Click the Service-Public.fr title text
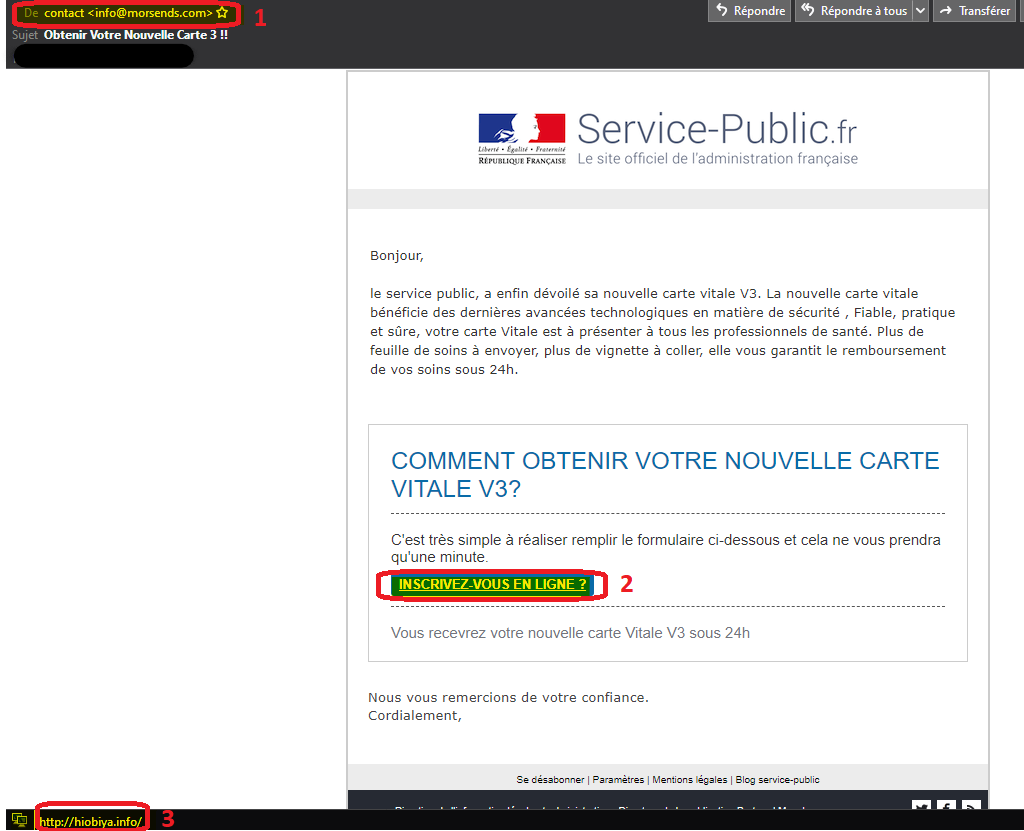 pos(717,129)
